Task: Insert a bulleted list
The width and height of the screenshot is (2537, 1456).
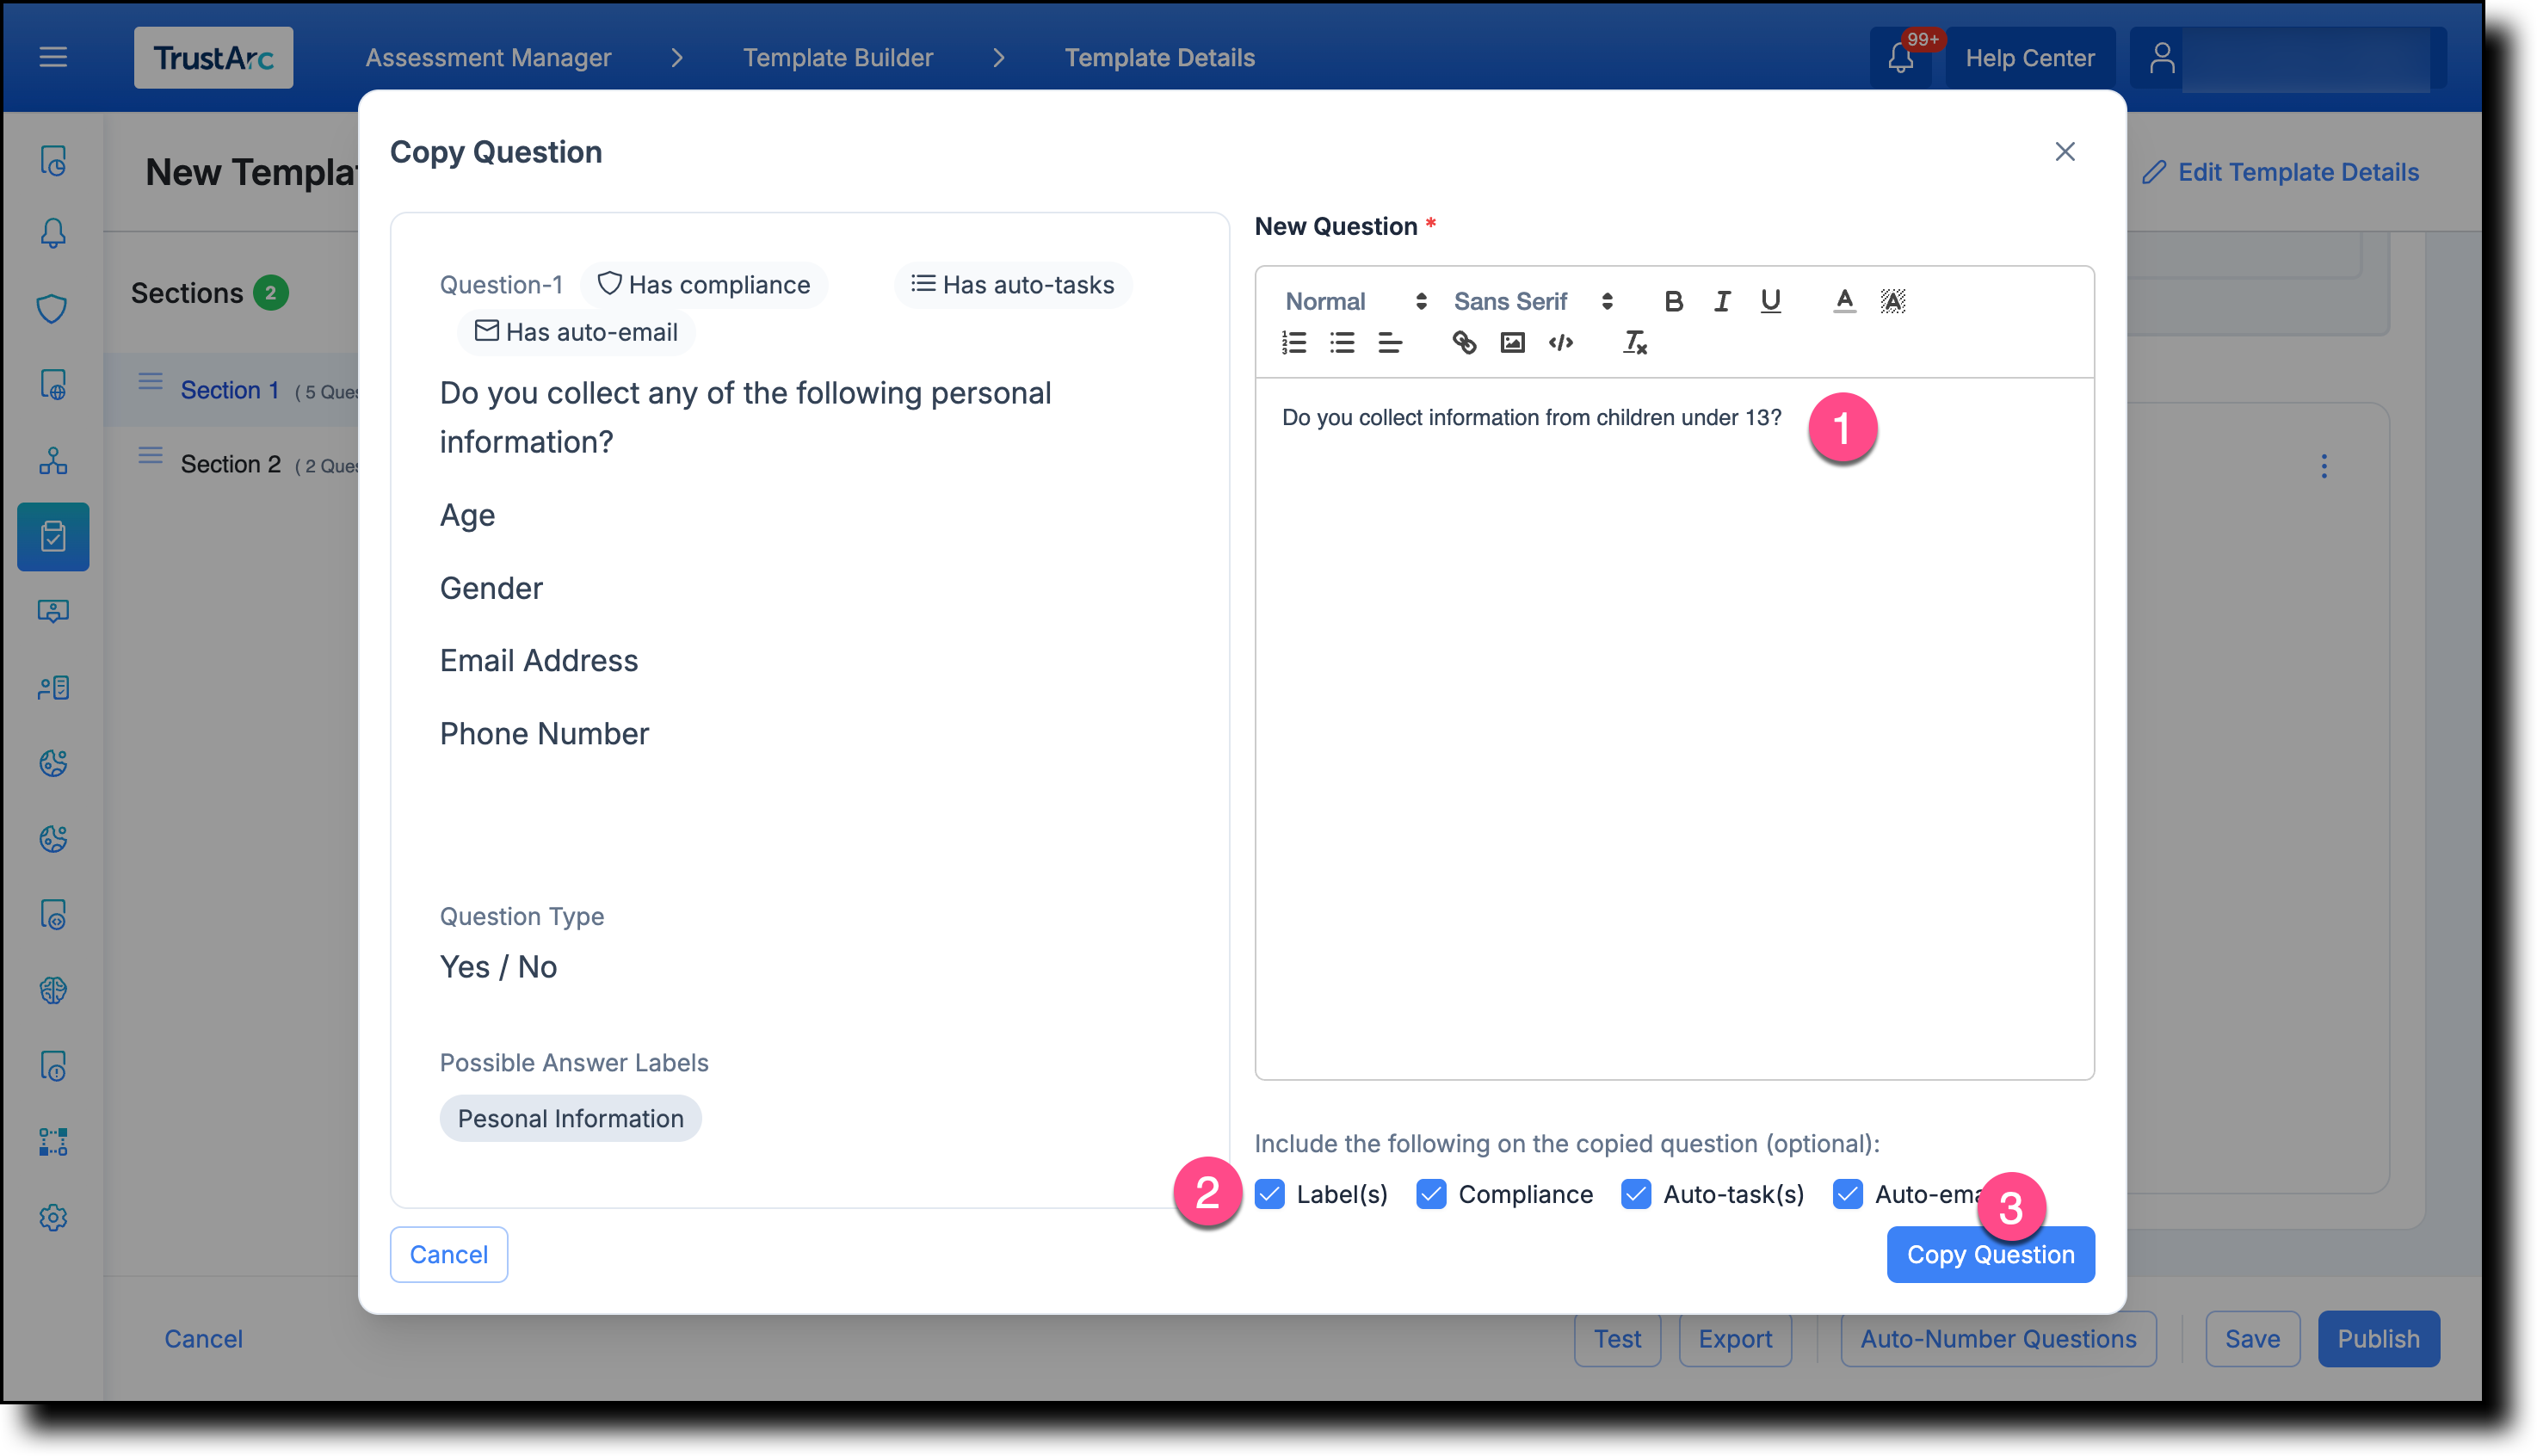Action: (1342, 343)
